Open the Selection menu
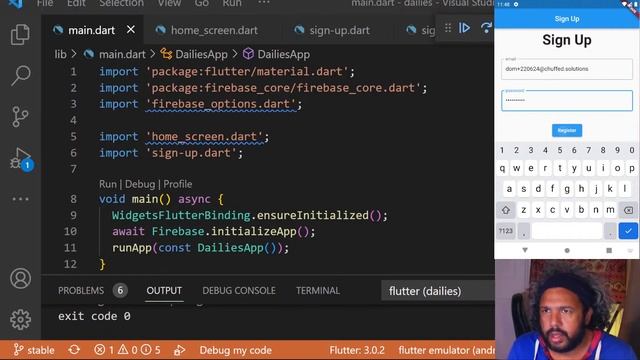The height and width of the screenshot is (360, 640). 122,3
